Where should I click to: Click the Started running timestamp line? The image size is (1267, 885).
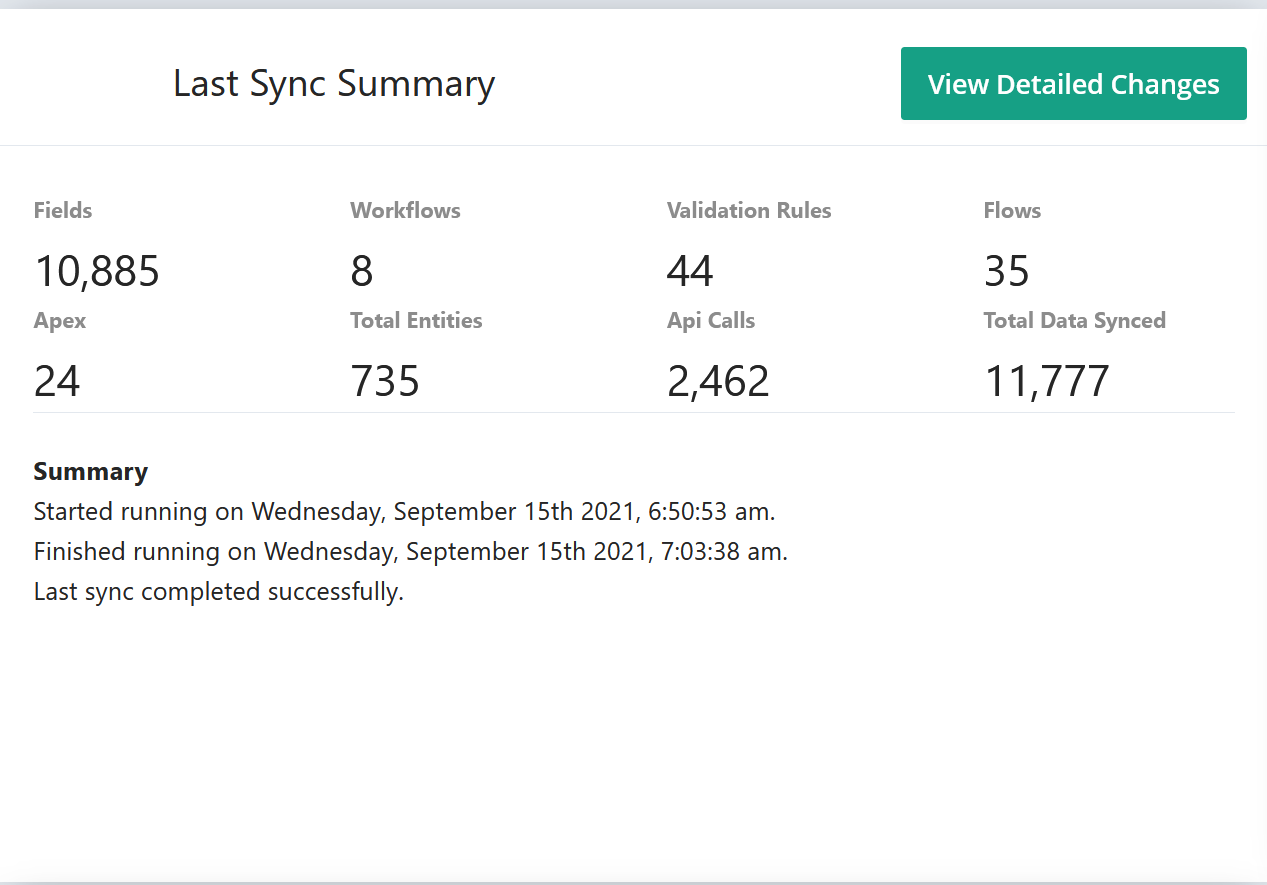404,512
